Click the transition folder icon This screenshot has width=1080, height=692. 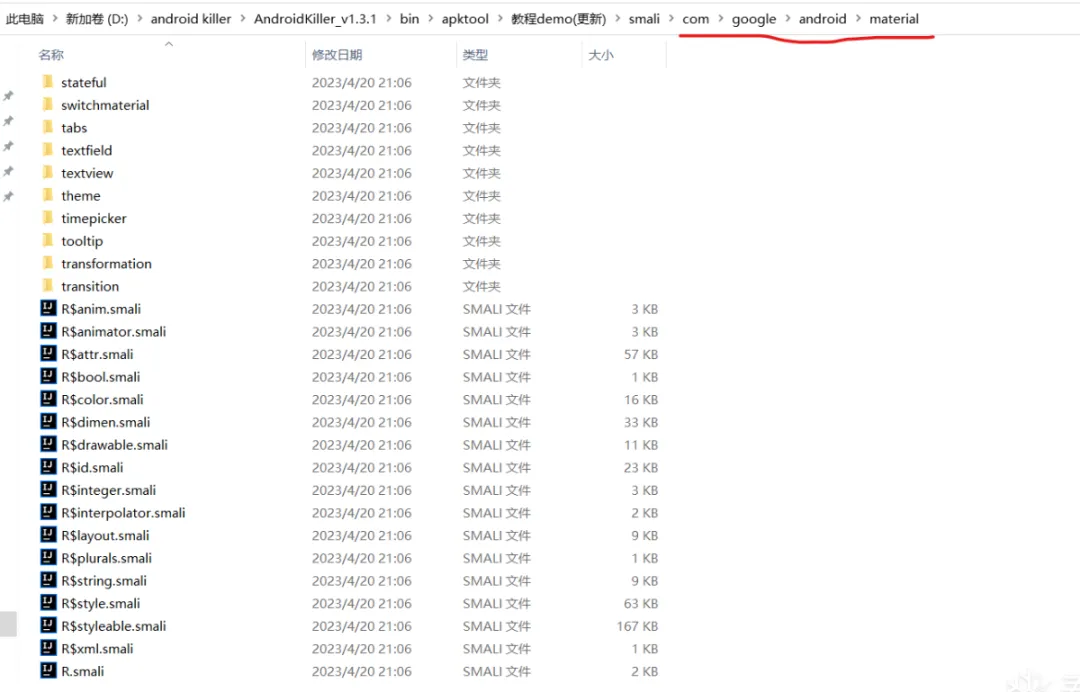click(48, 286)
